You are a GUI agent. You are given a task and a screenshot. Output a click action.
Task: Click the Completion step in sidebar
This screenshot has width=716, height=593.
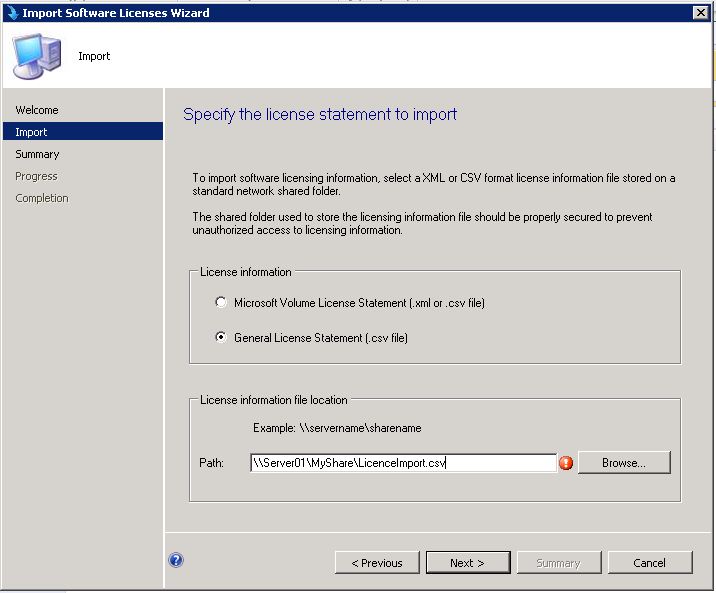42,198
